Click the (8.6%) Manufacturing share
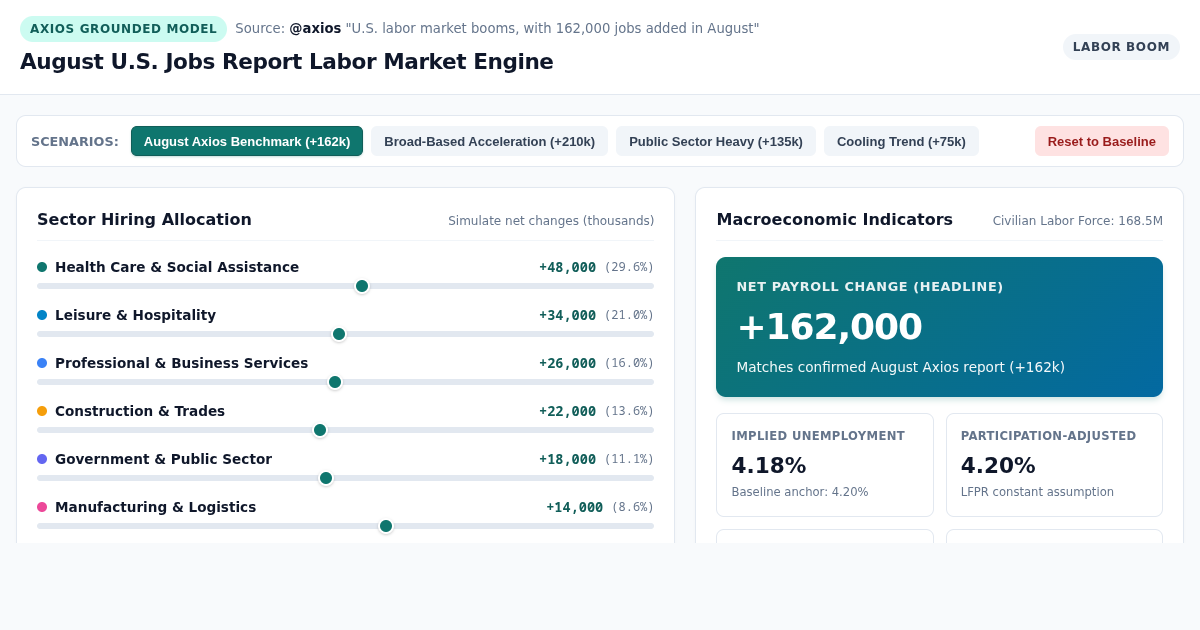 click(x=633, y=507)
